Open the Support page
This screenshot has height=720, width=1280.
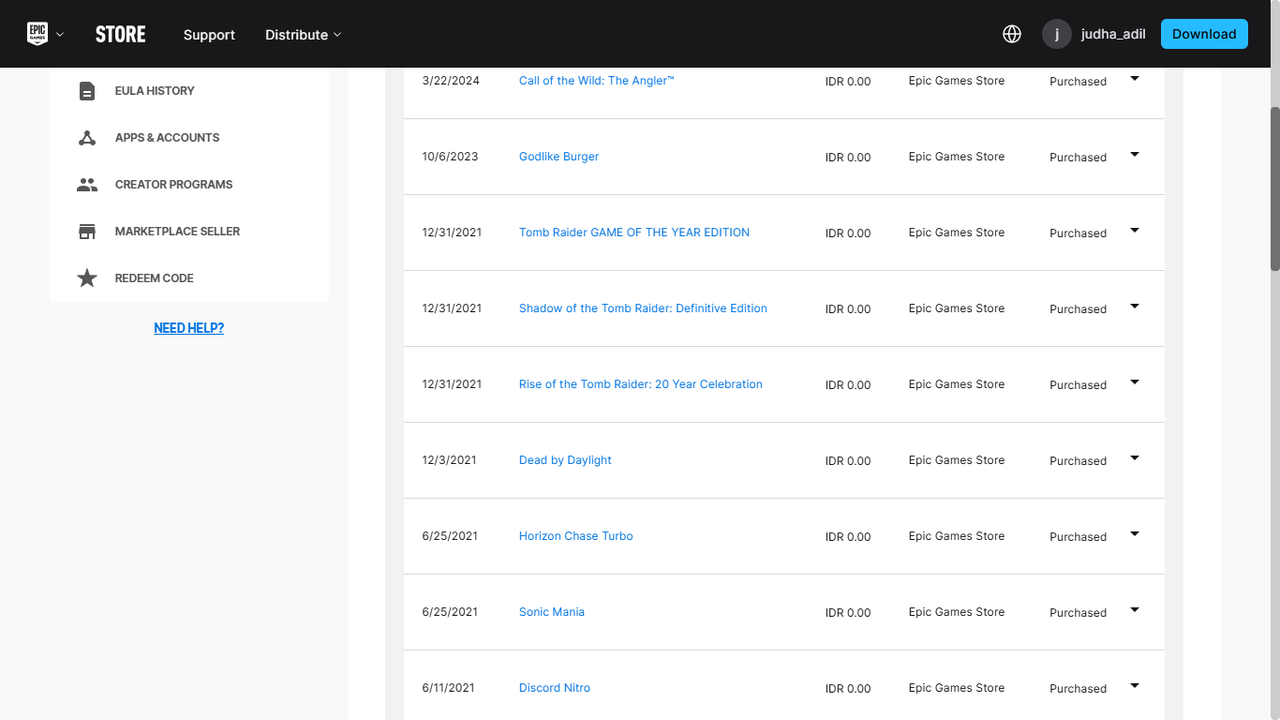pos(209,34)
